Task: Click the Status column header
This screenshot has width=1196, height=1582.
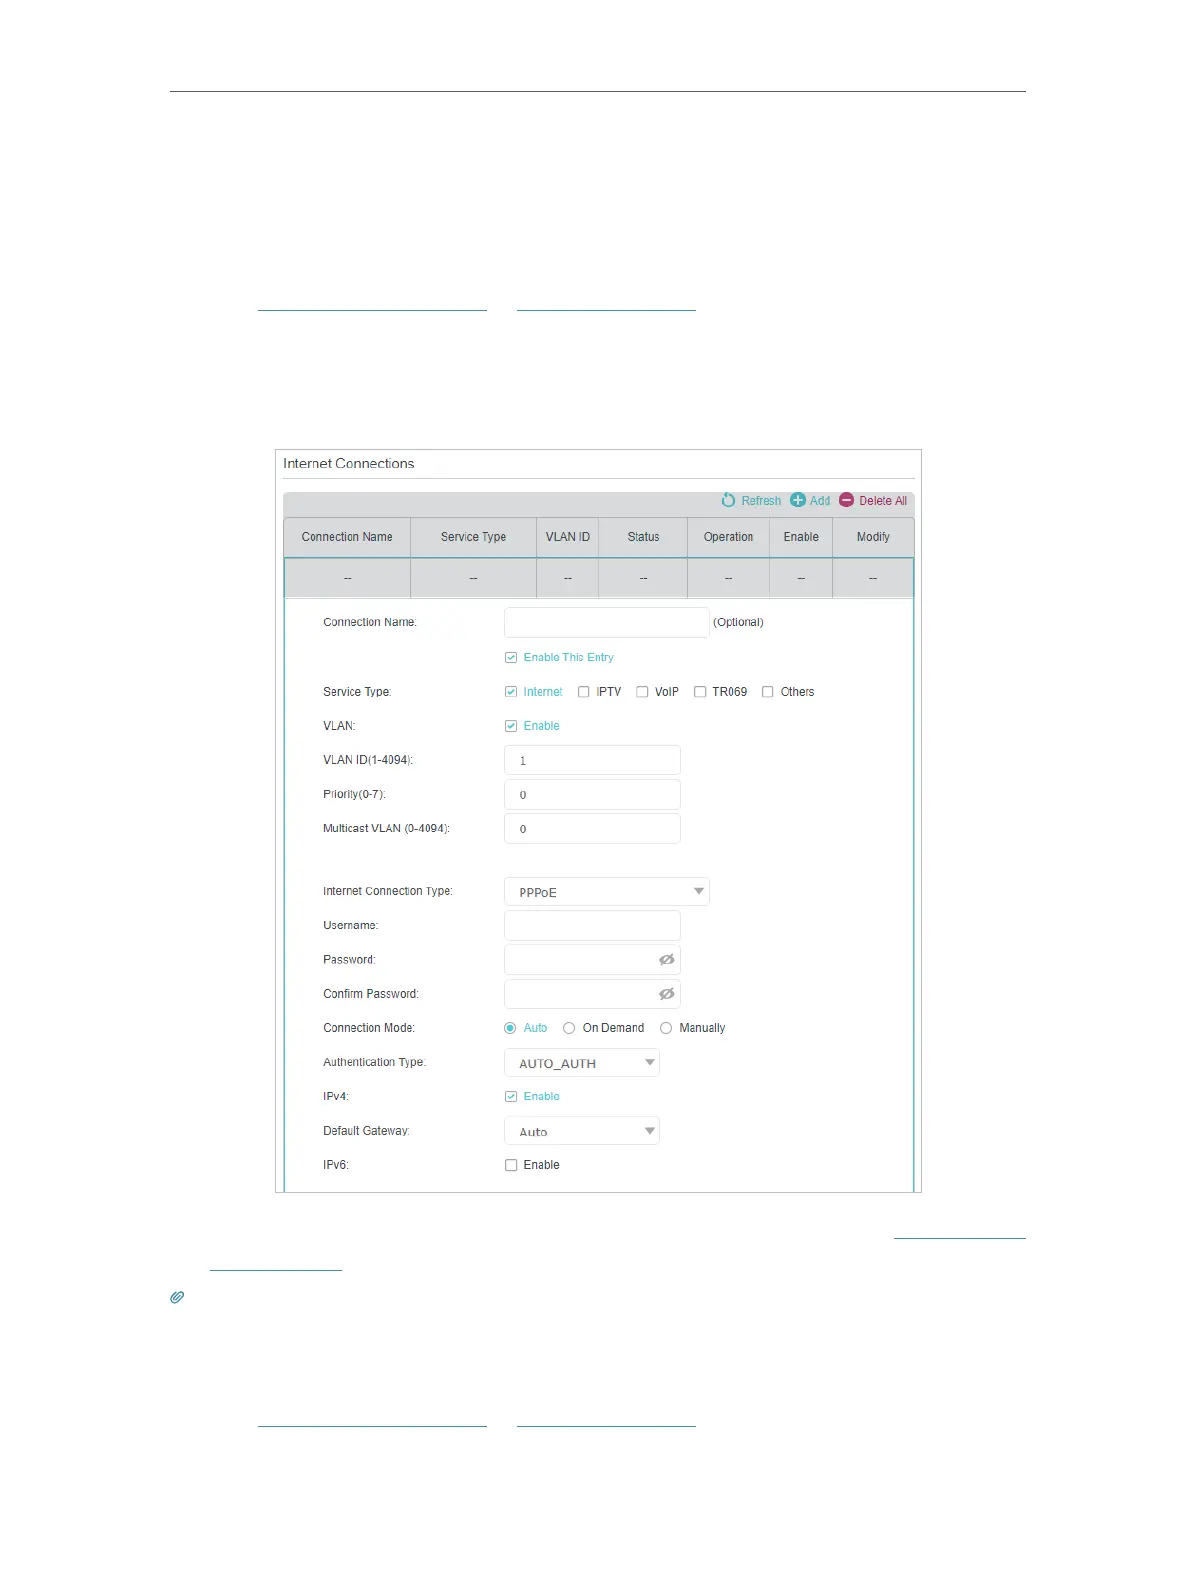Action: tap(643, 537)
